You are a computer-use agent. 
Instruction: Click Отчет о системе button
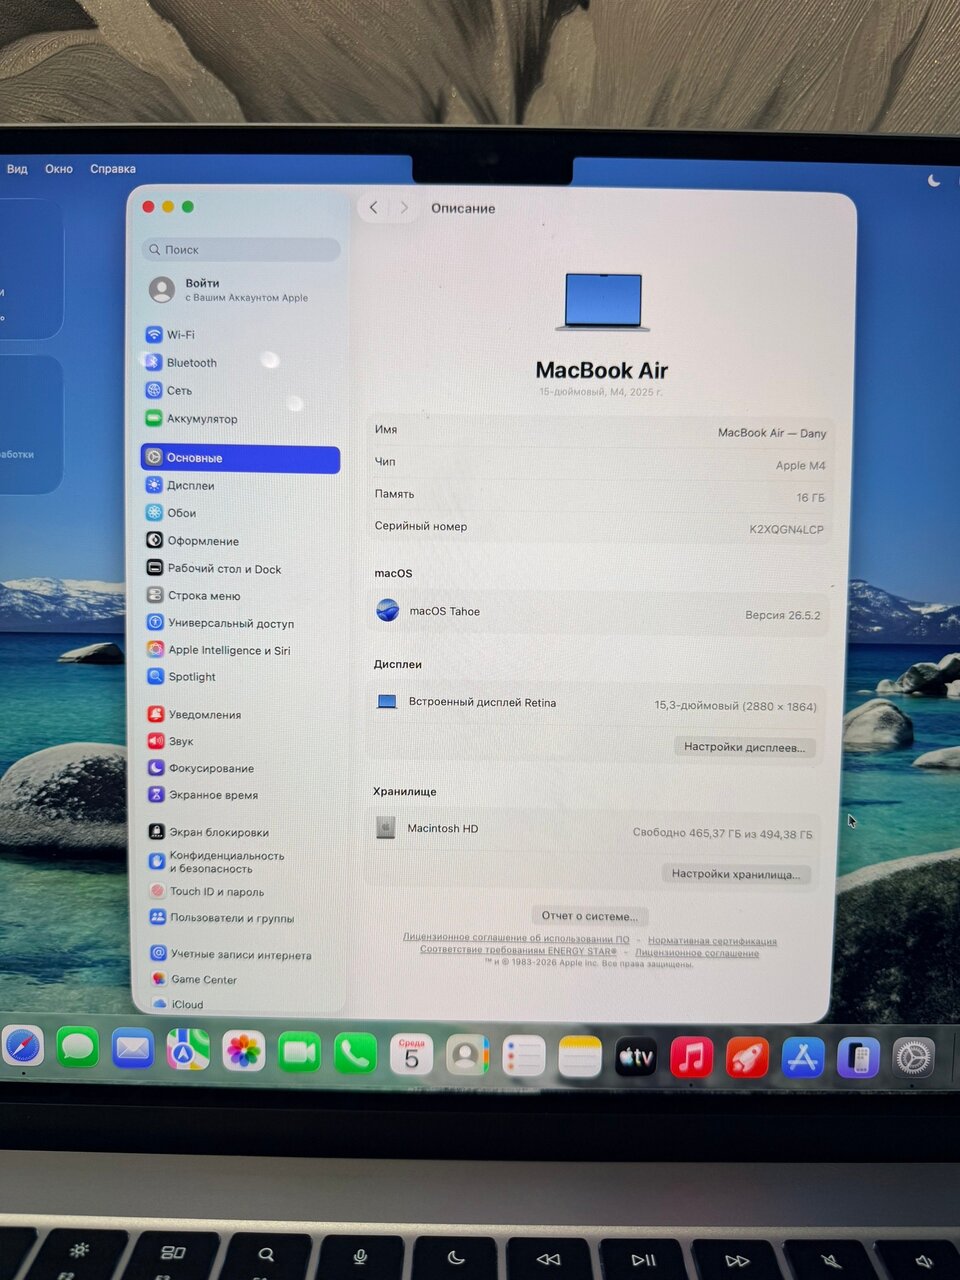point(590,916)
